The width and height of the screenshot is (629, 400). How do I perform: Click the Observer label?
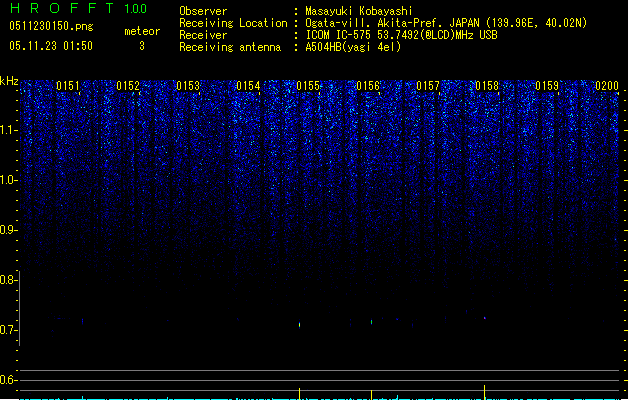pos(203,11)
